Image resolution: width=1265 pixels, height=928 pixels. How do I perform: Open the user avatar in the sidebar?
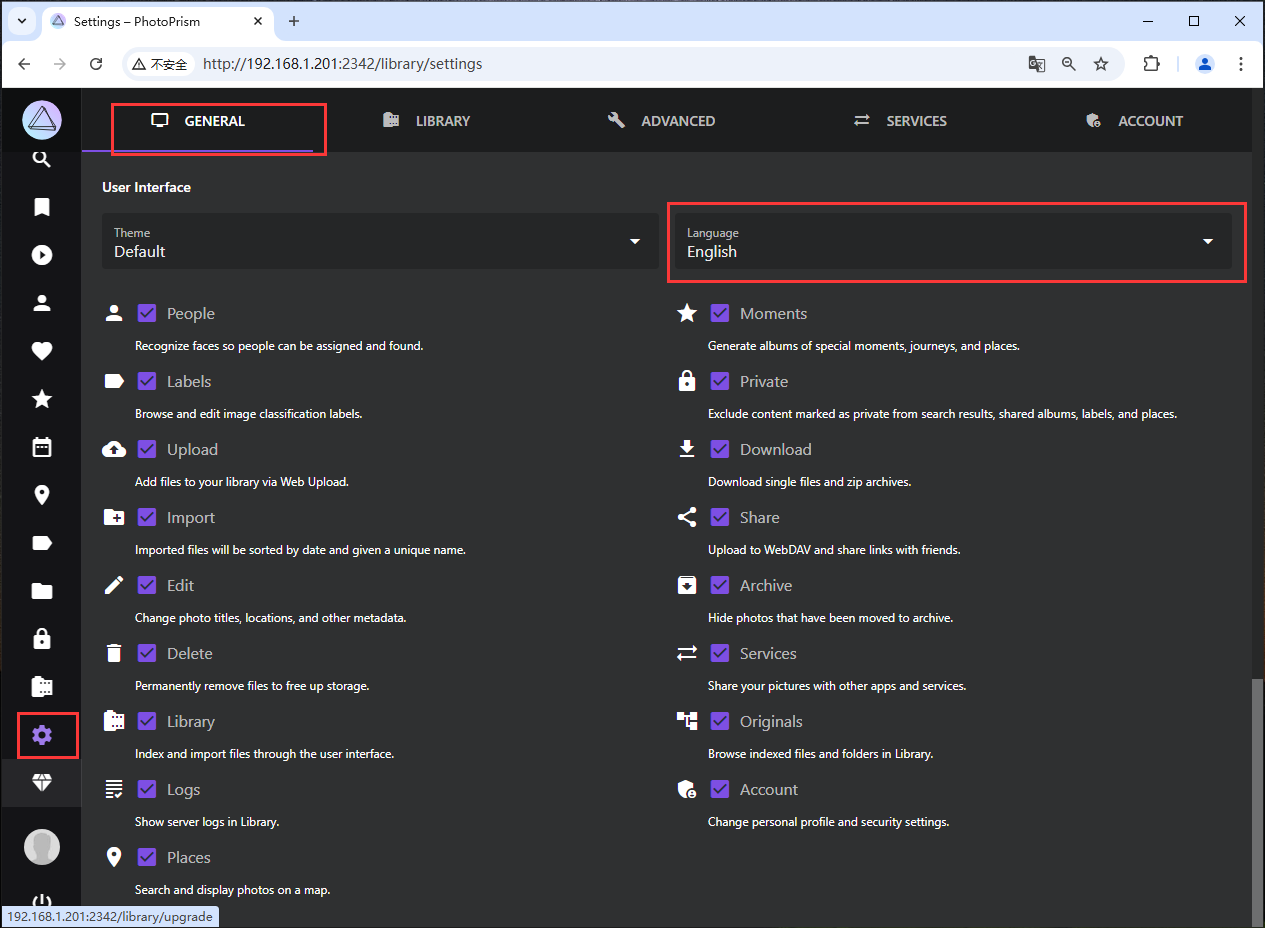click(41, 847)
